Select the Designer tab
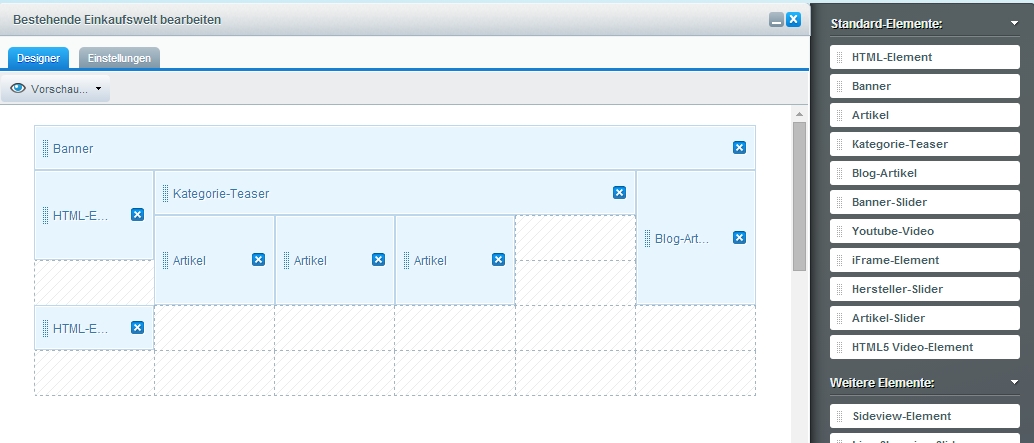 tap(38, 58)
